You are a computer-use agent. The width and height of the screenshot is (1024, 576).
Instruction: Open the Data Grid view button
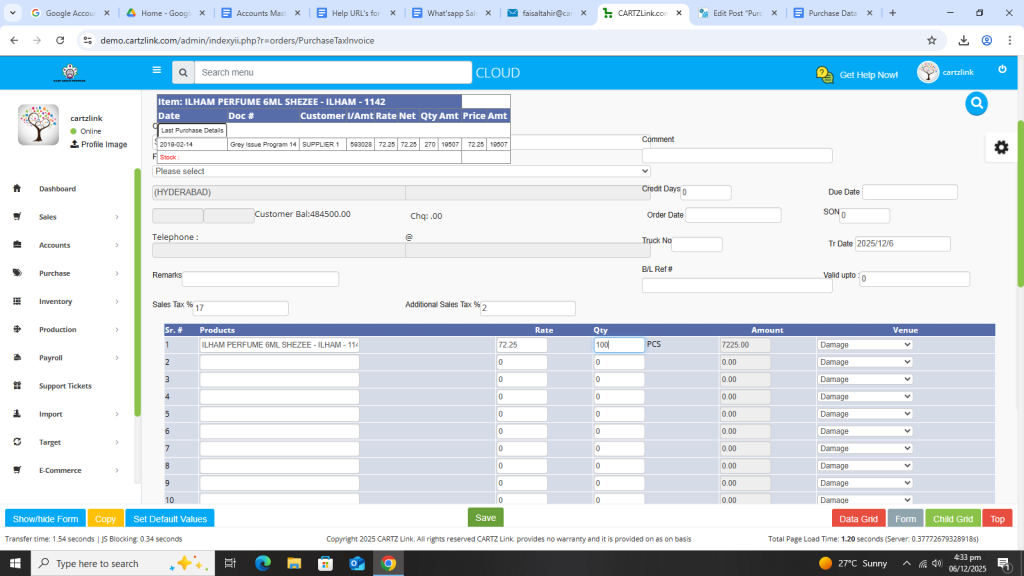click(858, 519)
